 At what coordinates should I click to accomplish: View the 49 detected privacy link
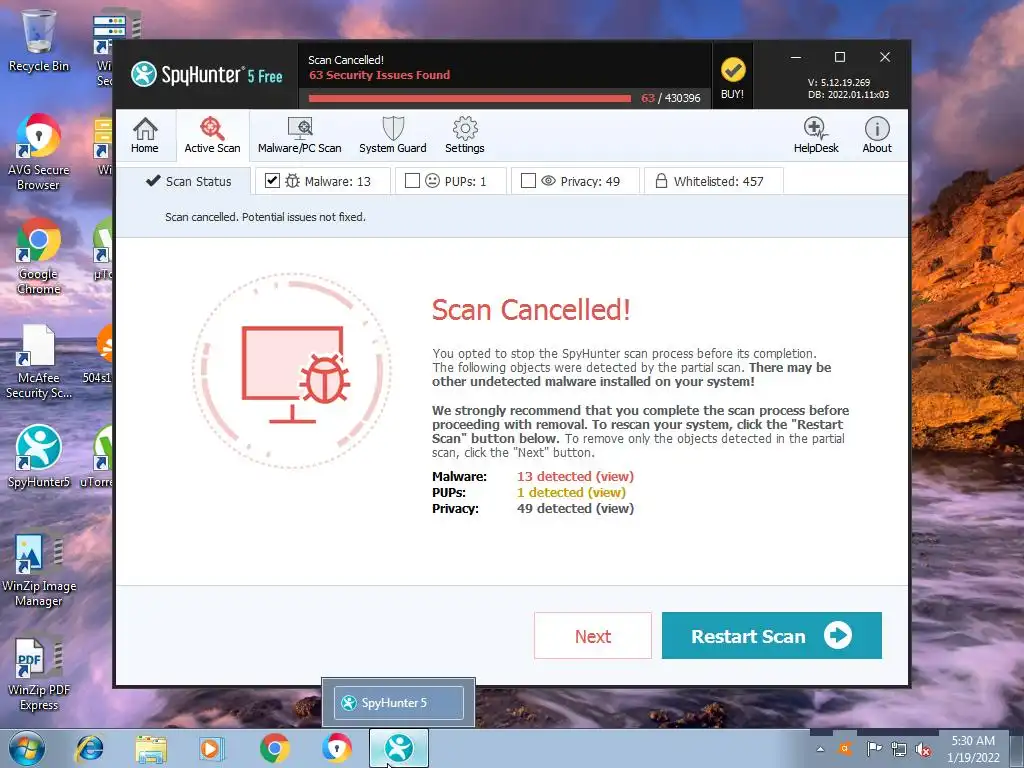click(x=575, y=509)
